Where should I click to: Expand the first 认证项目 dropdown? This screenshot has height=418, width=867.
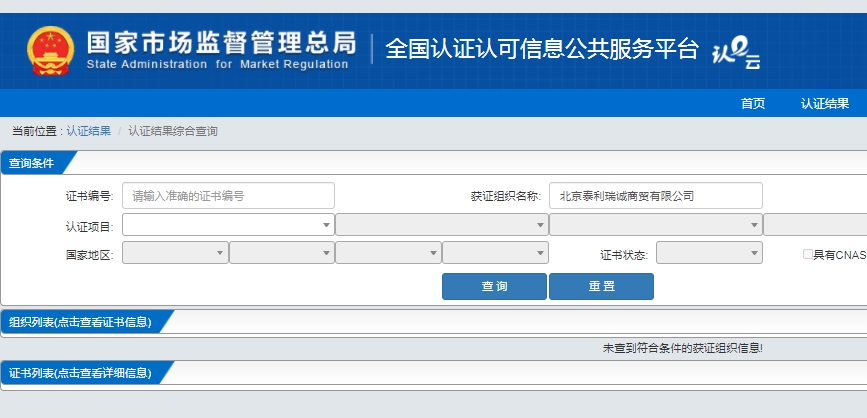(228, 224)
